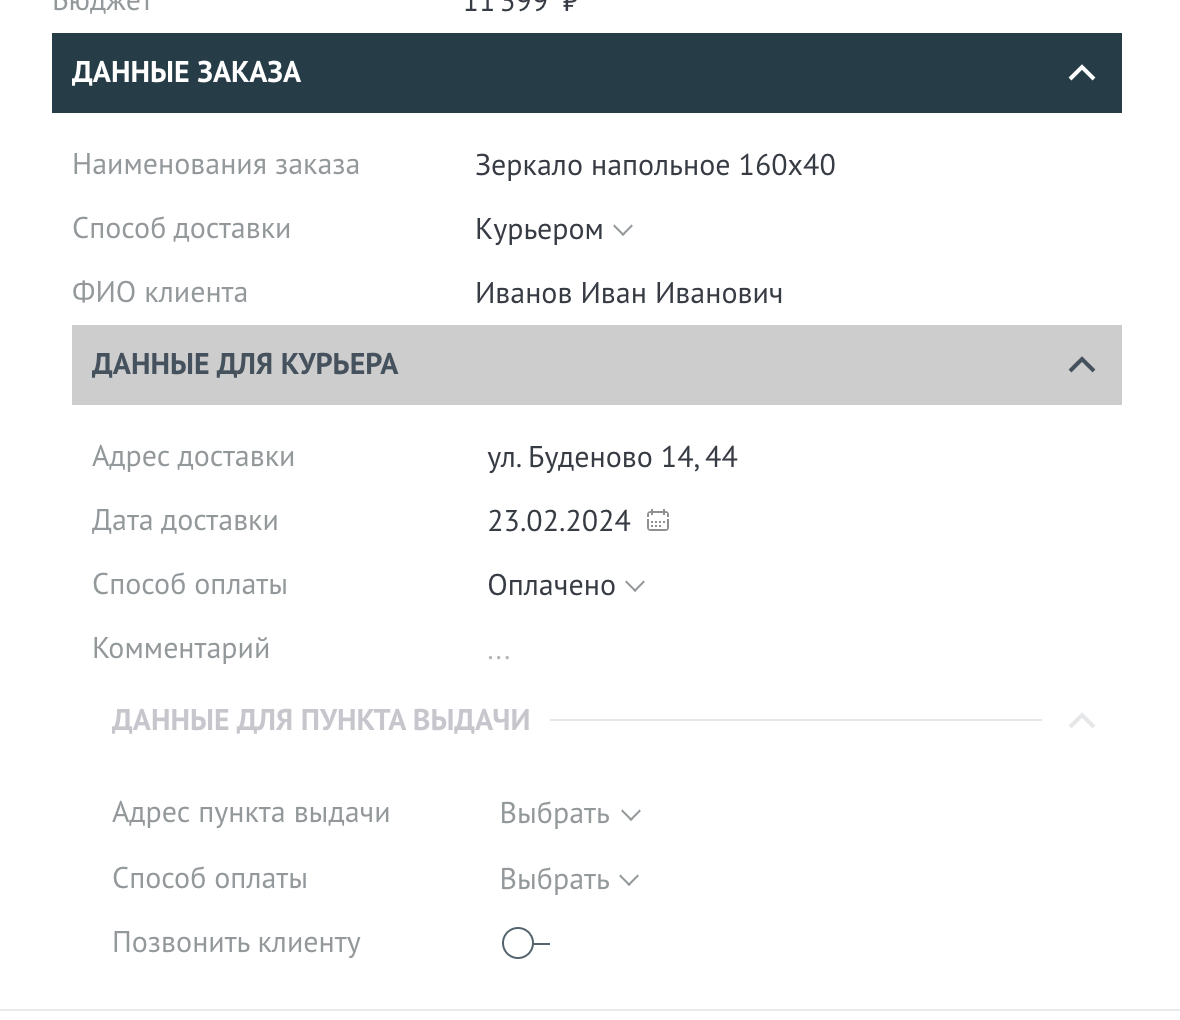Click the delivery date 23.02.2024
The width and height of the screenshot is (1180, 1020).
(559, 522)
